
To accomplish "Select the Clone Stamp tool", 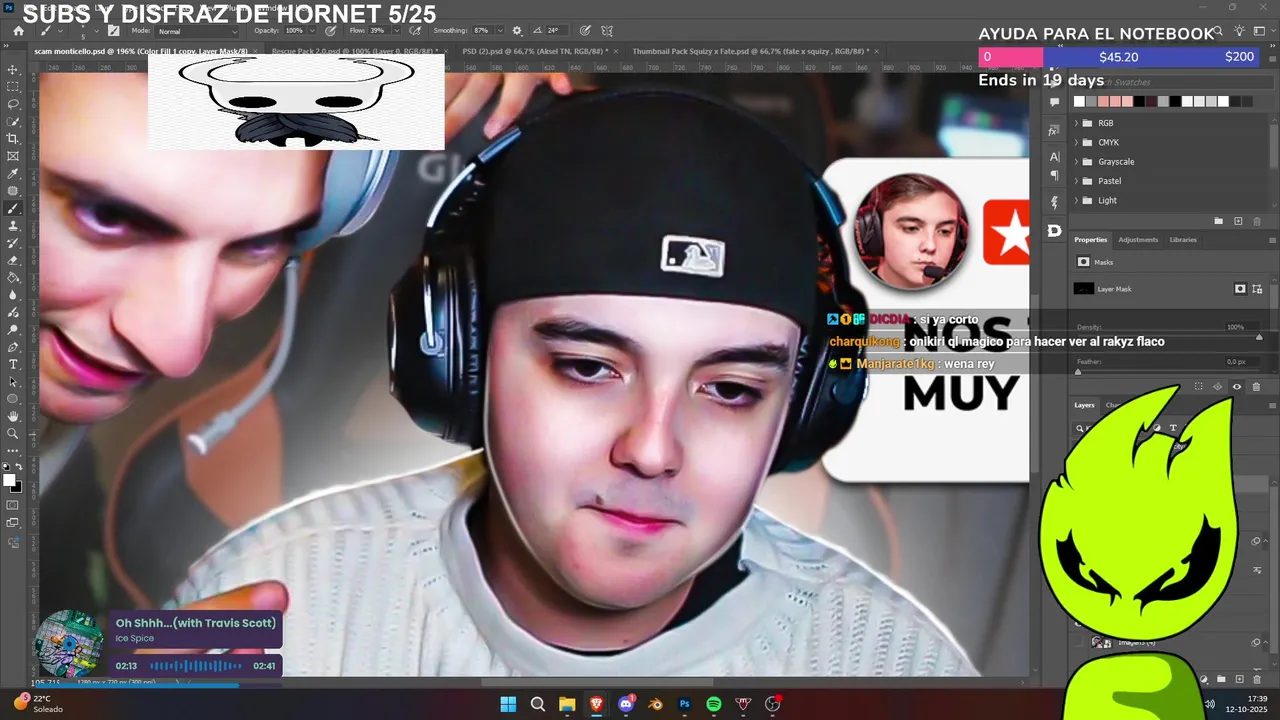I will point(13,226).
